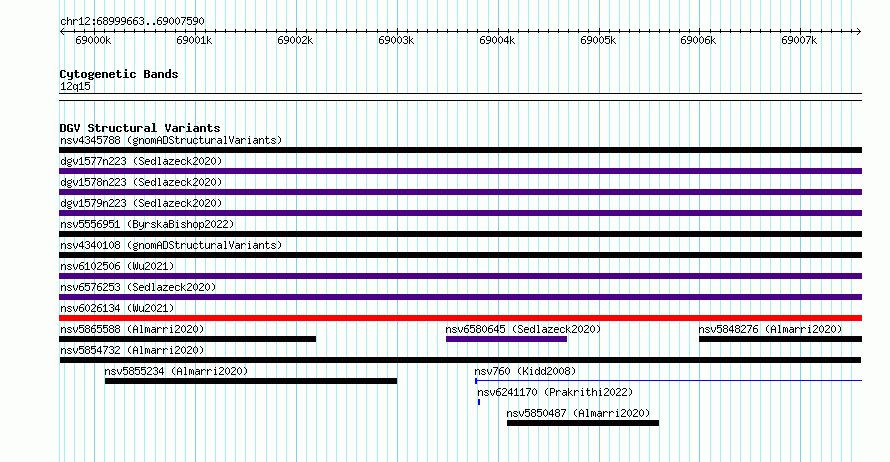Click the 12q15 cytogenetic band label

point(75,86)
